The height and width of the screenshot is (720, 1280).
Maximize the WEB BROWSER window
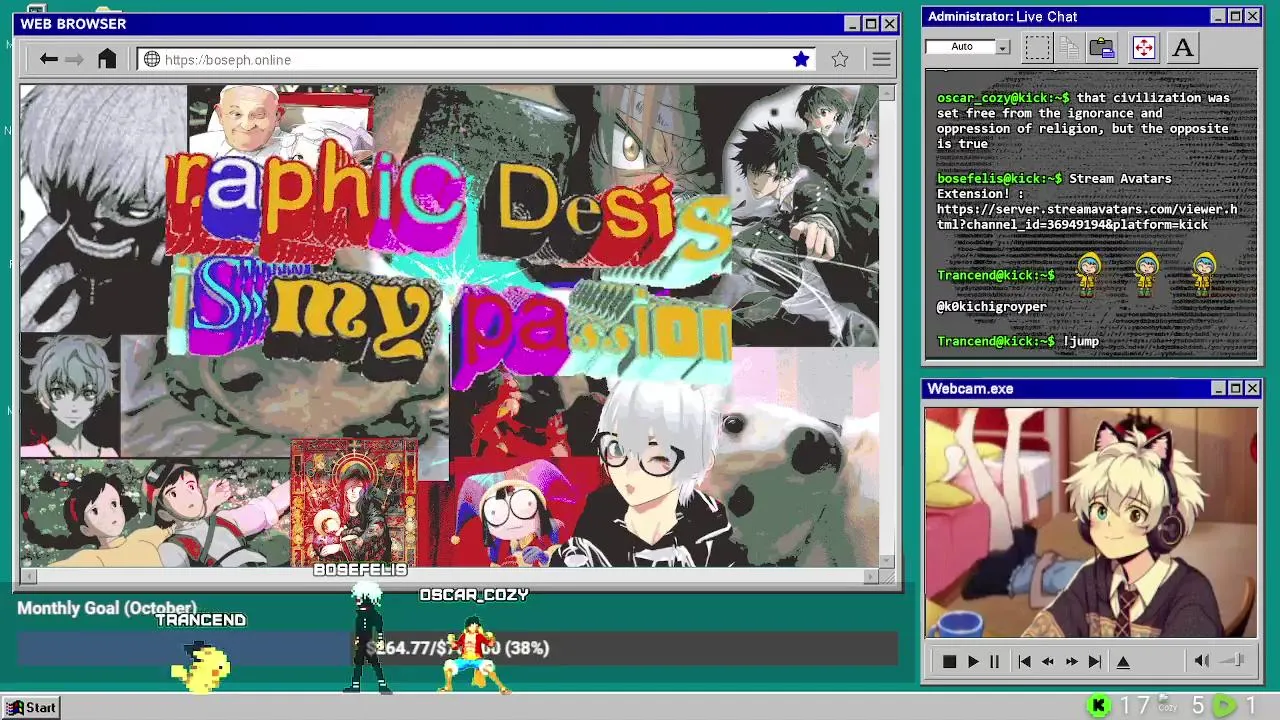tap(870, 24)
